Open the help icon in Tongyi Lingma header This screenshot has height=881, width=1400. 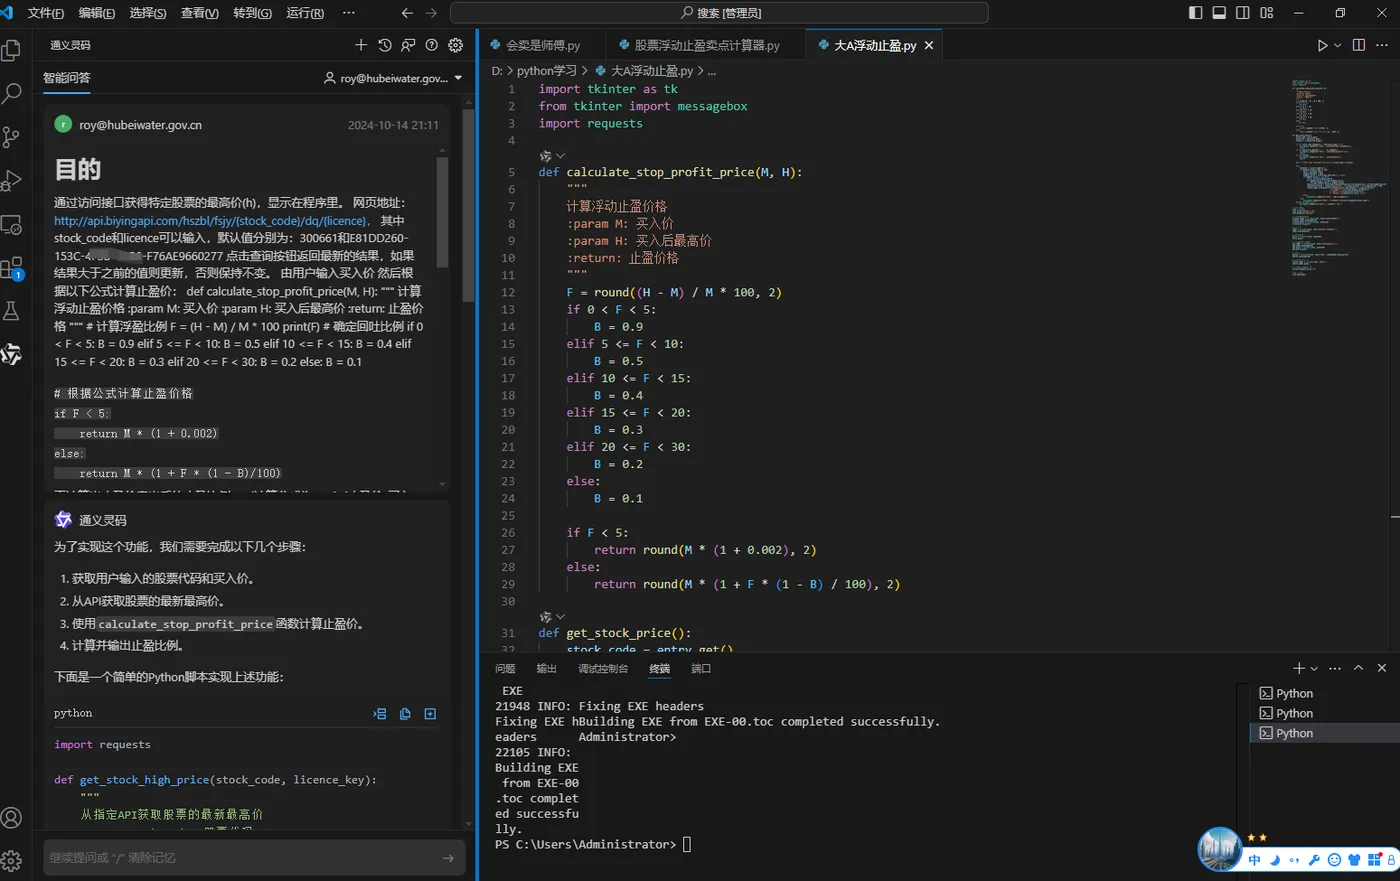432,45
